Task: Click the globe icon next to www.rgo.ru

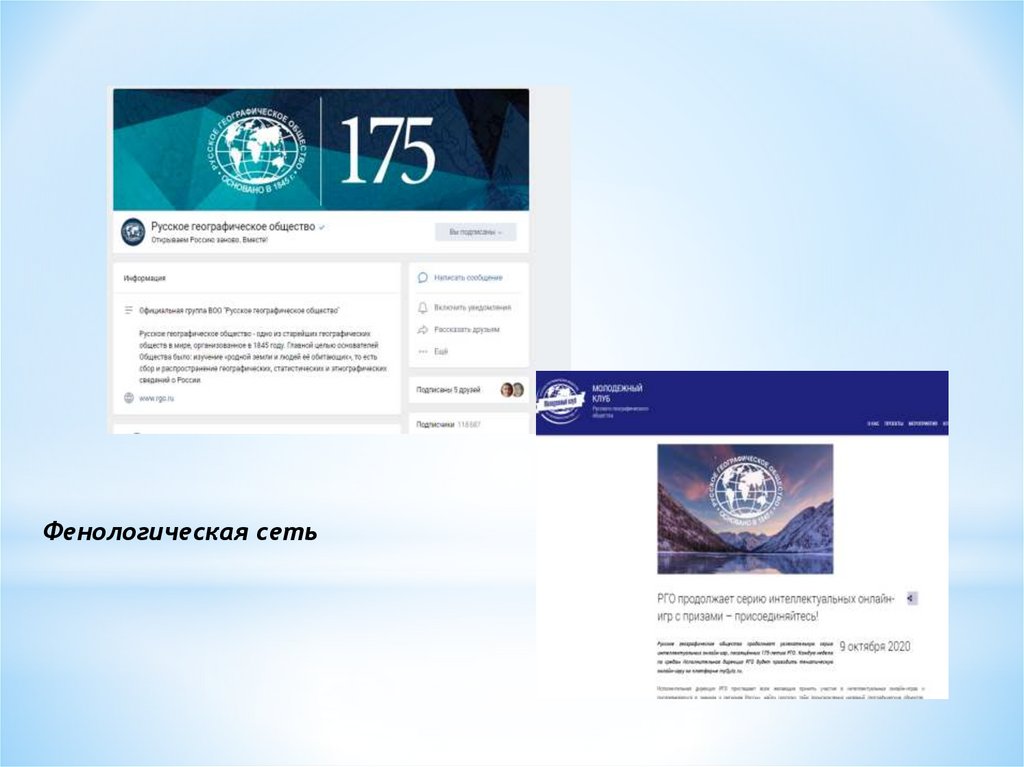Action: [x=129, y=398]
